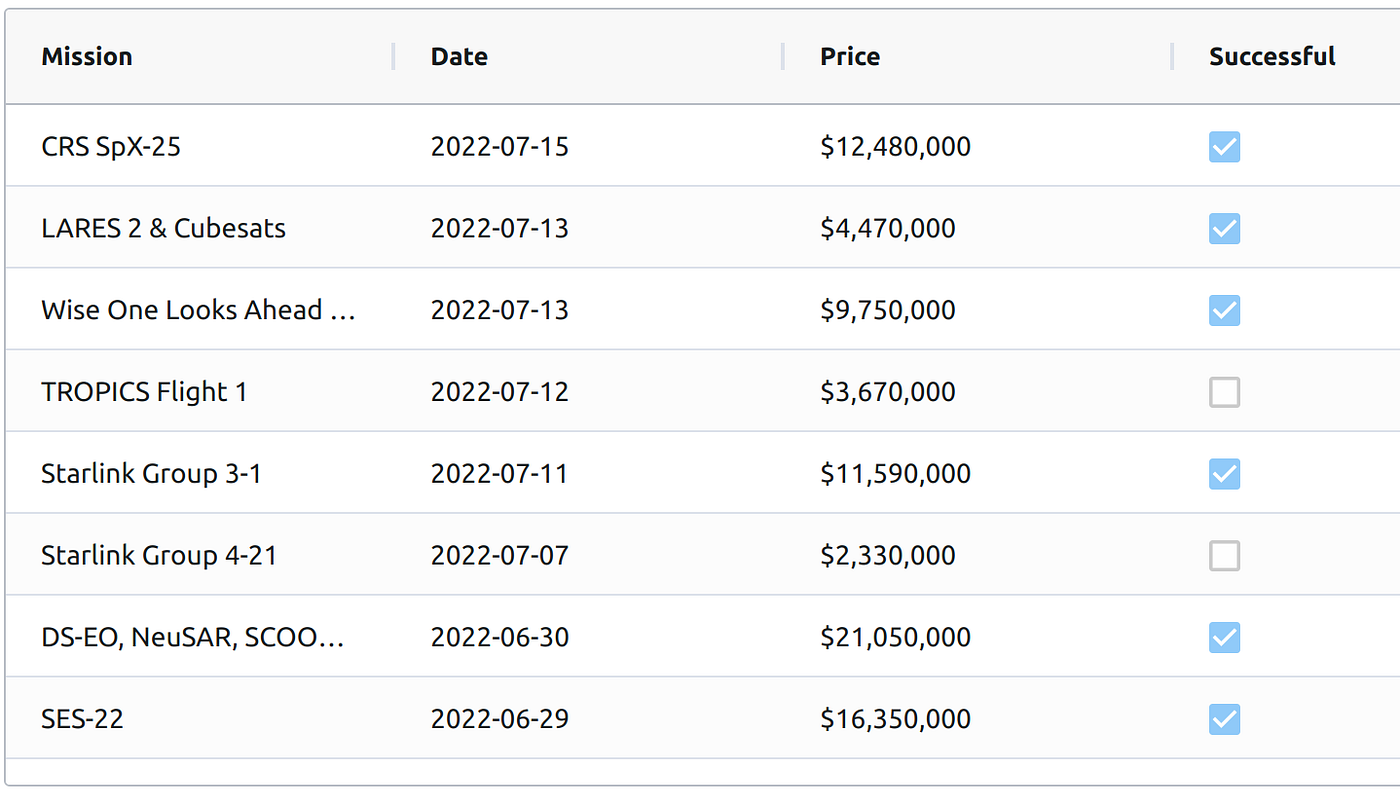Uncheck Successful box in DS-EO, NeuSAR row
This screenshot has width=1400, height=802.
(x=1224, y=637)
